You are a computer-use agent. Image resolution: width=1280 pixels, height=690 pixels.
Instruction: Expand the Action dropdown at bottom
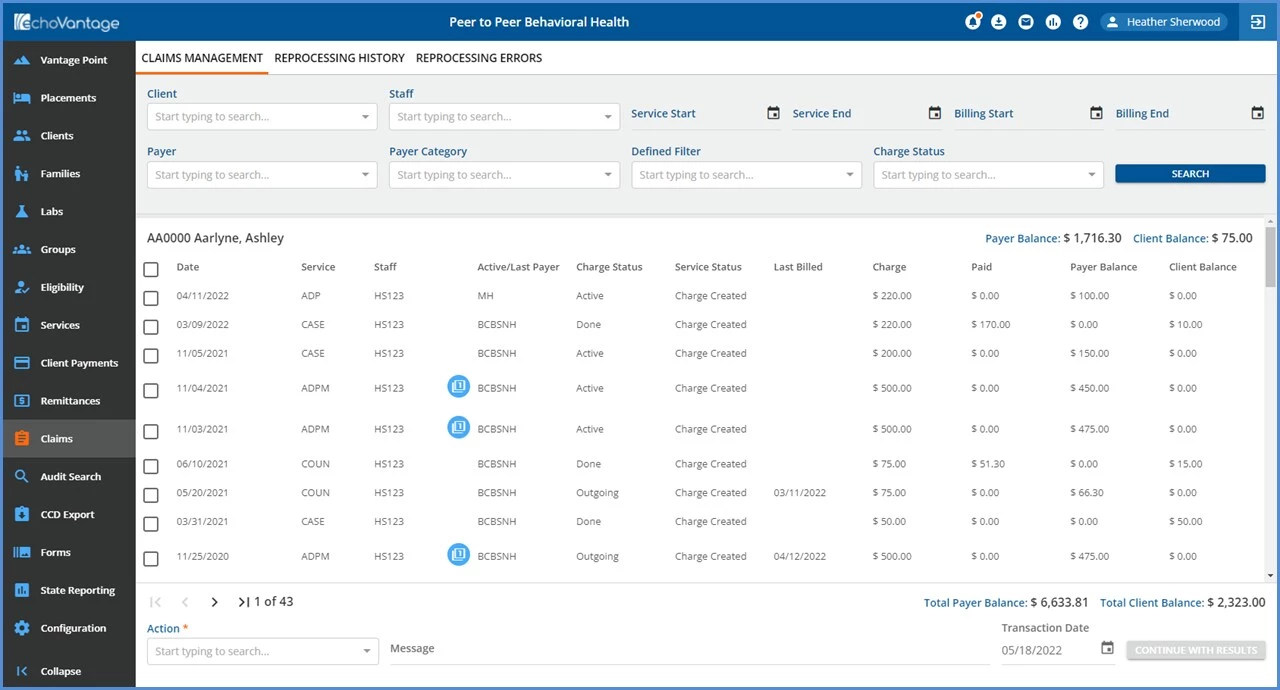[262, 651]
